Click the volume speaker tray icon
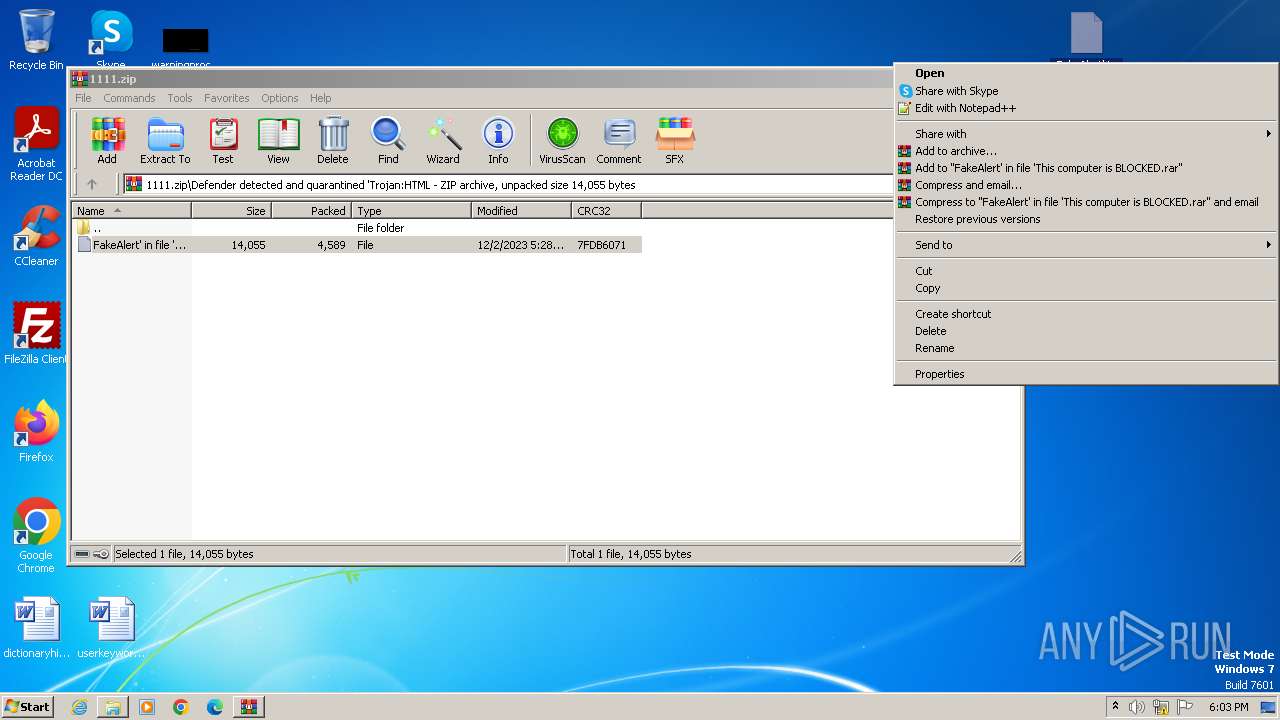Viewport: 1280px width, 720px height. [x=1137, y=707]
